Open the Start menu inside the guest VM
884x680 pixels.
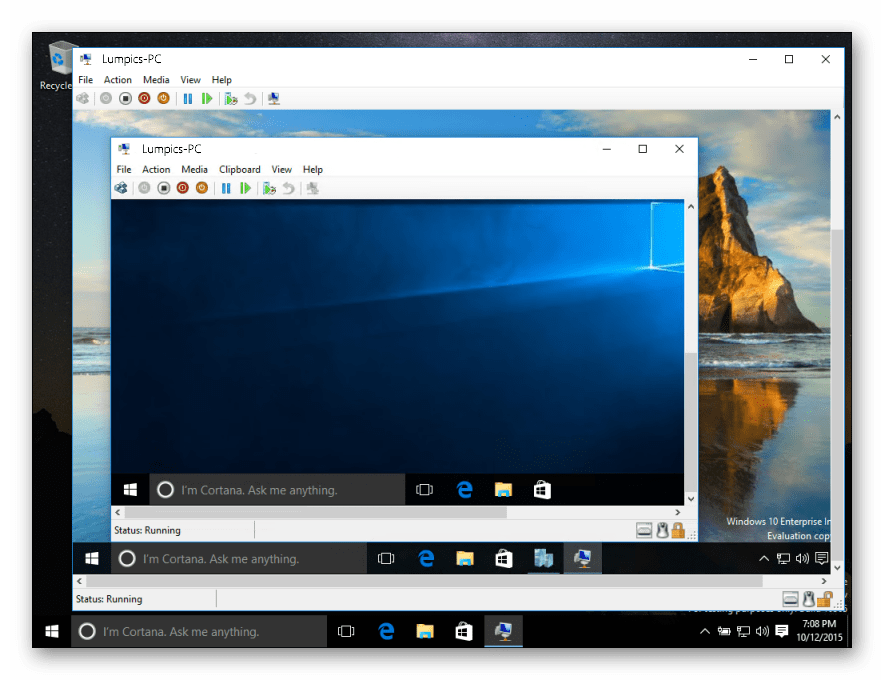129,489
